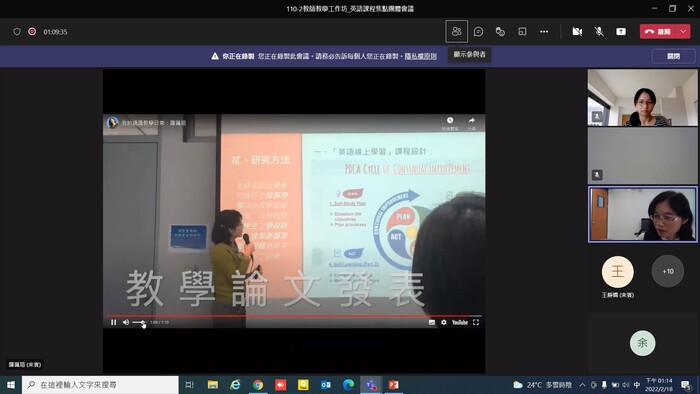
Task: Open the meeting chat
Action: click(x=479, y=32)
